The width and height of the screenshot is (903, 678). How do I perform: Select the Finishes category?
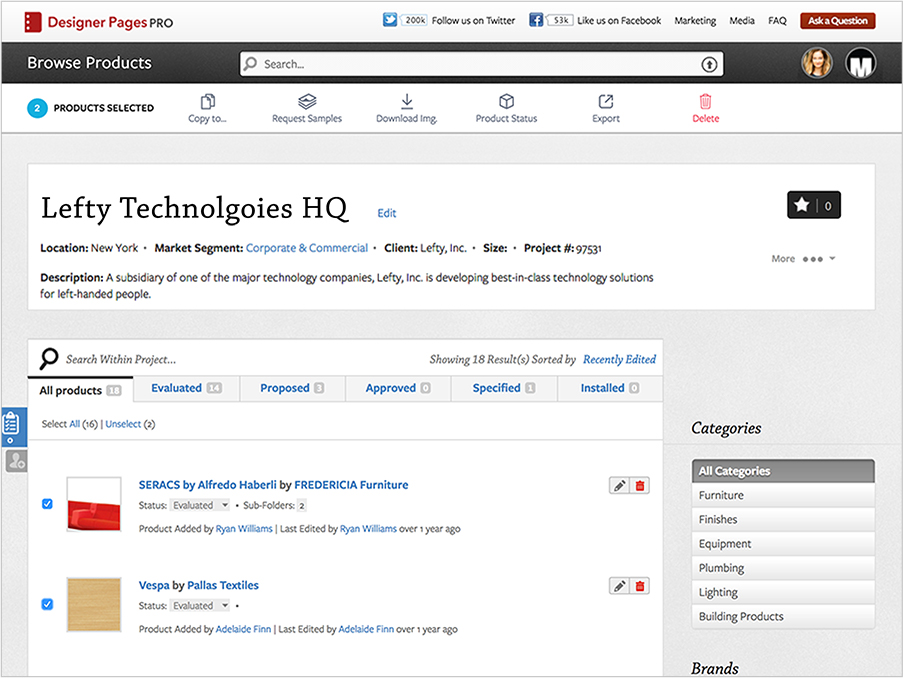pyautogui.click(x=783, y=519)
